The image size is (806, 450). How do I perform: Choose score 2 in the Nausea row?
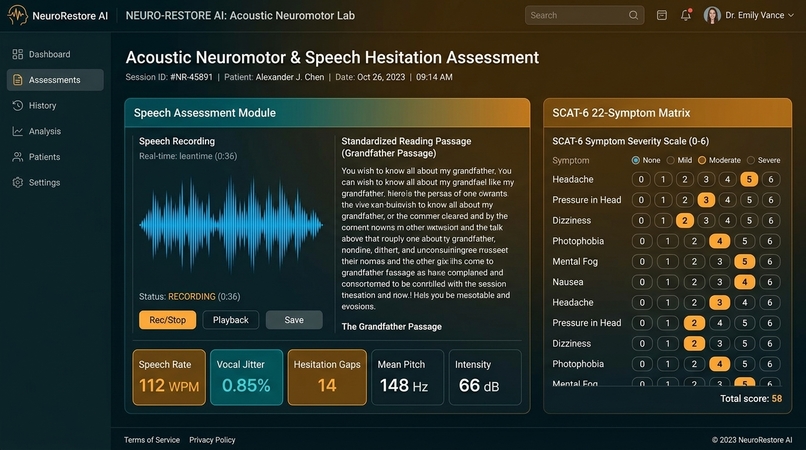(694, 282)
